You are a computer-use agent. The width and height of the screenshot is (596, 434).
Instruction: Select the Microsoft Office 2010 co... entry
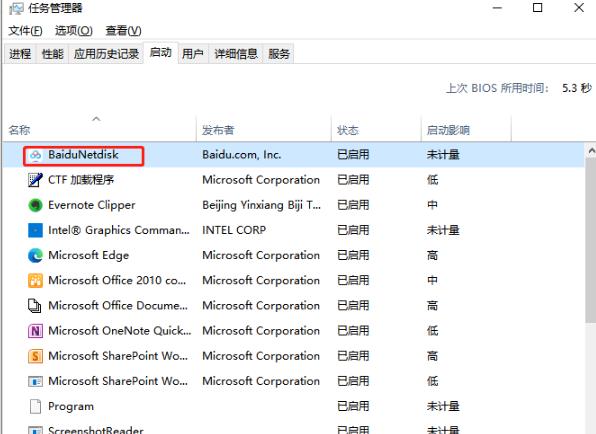tap(117, 280)
